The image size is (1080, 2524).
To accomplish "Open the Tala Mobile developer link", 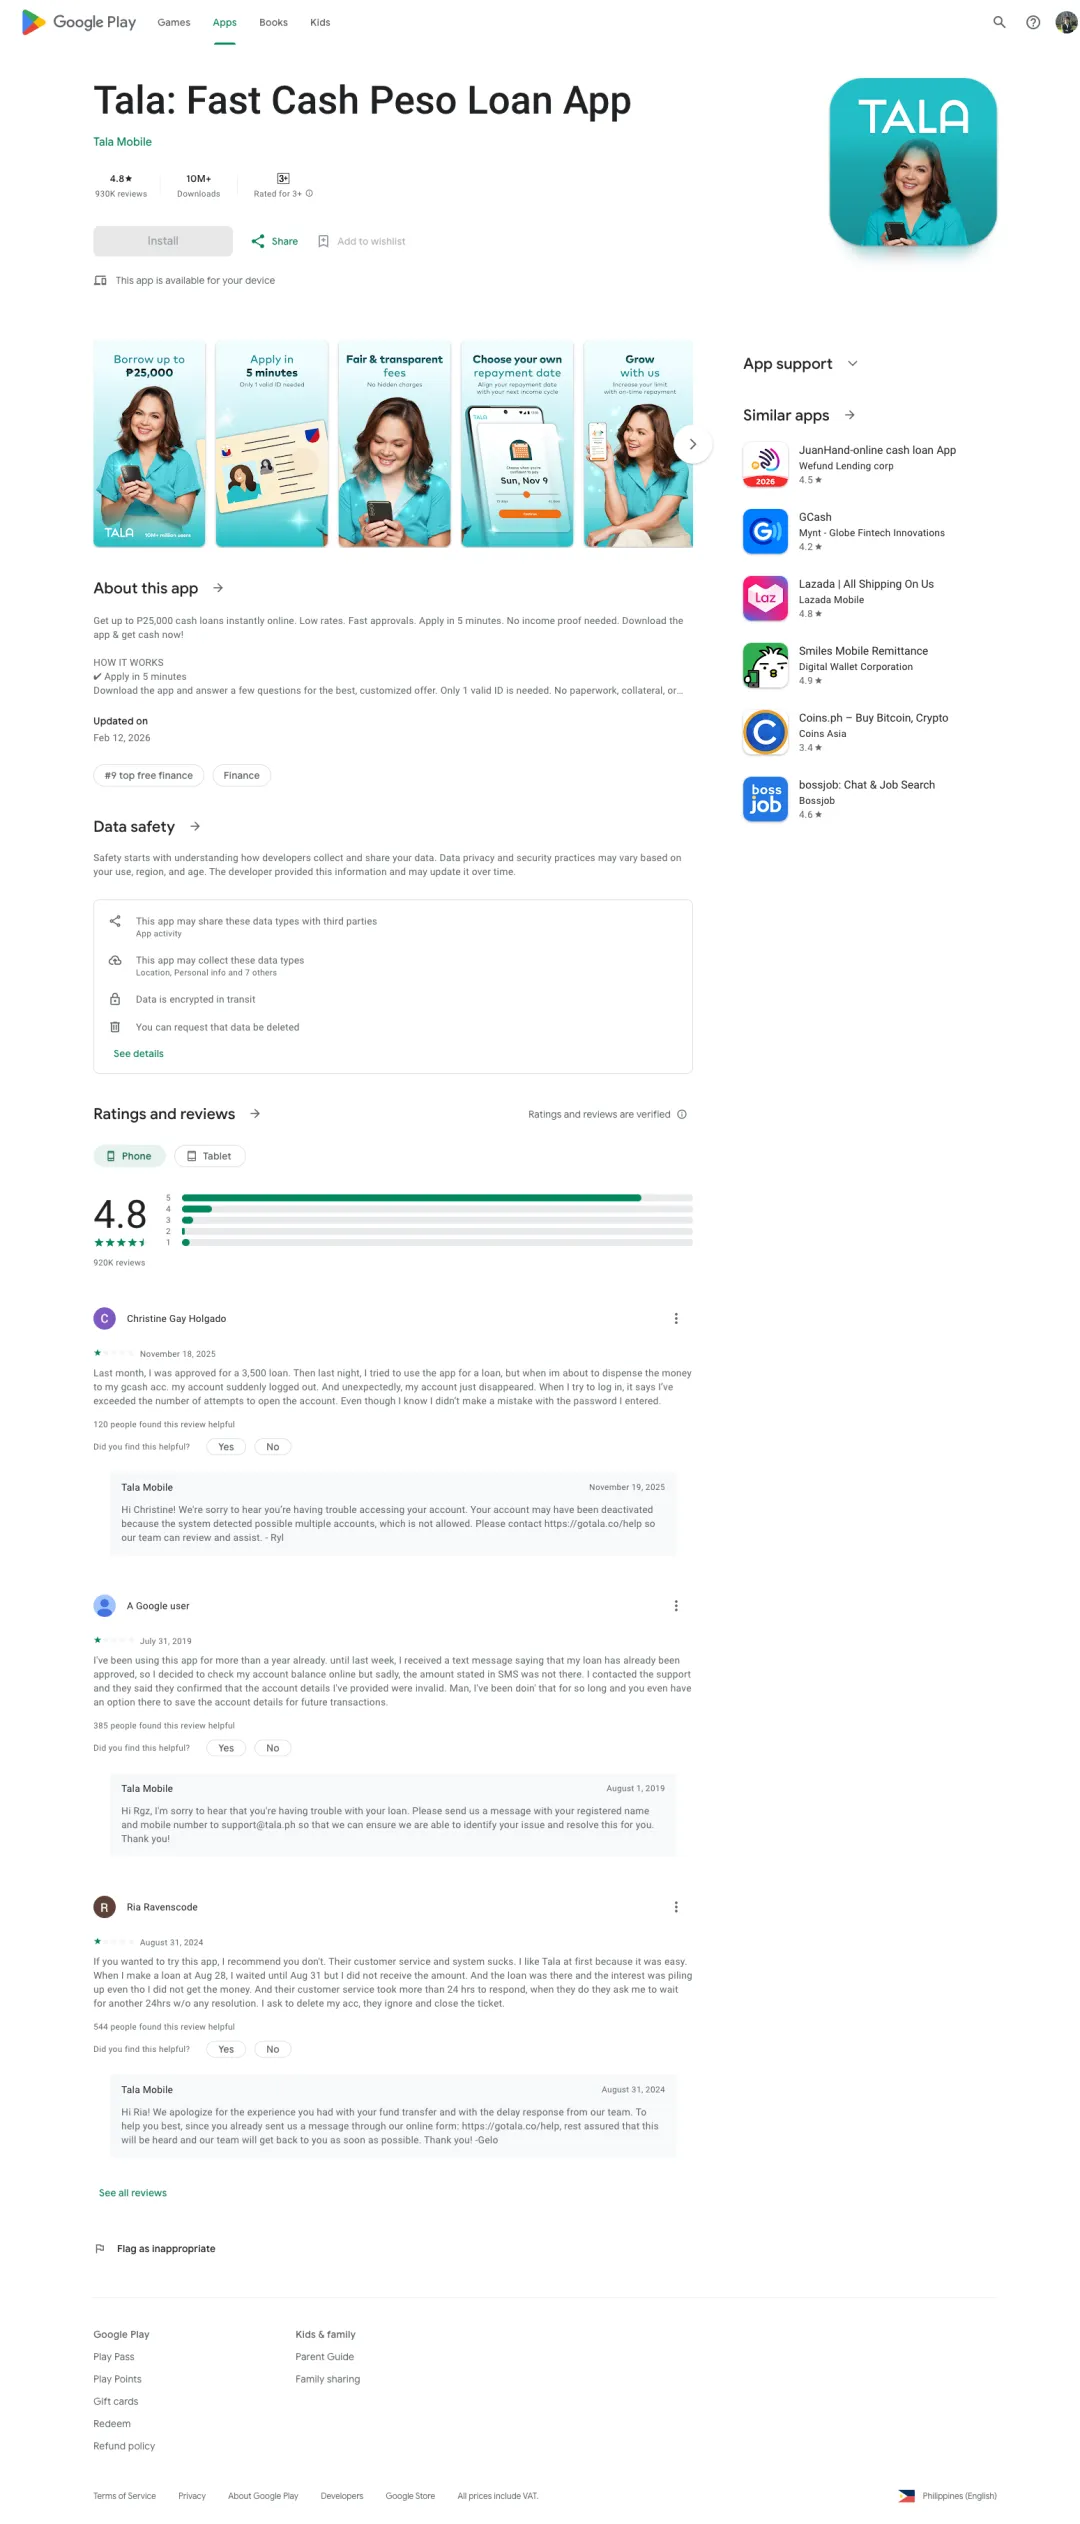I will click(123, 142).
